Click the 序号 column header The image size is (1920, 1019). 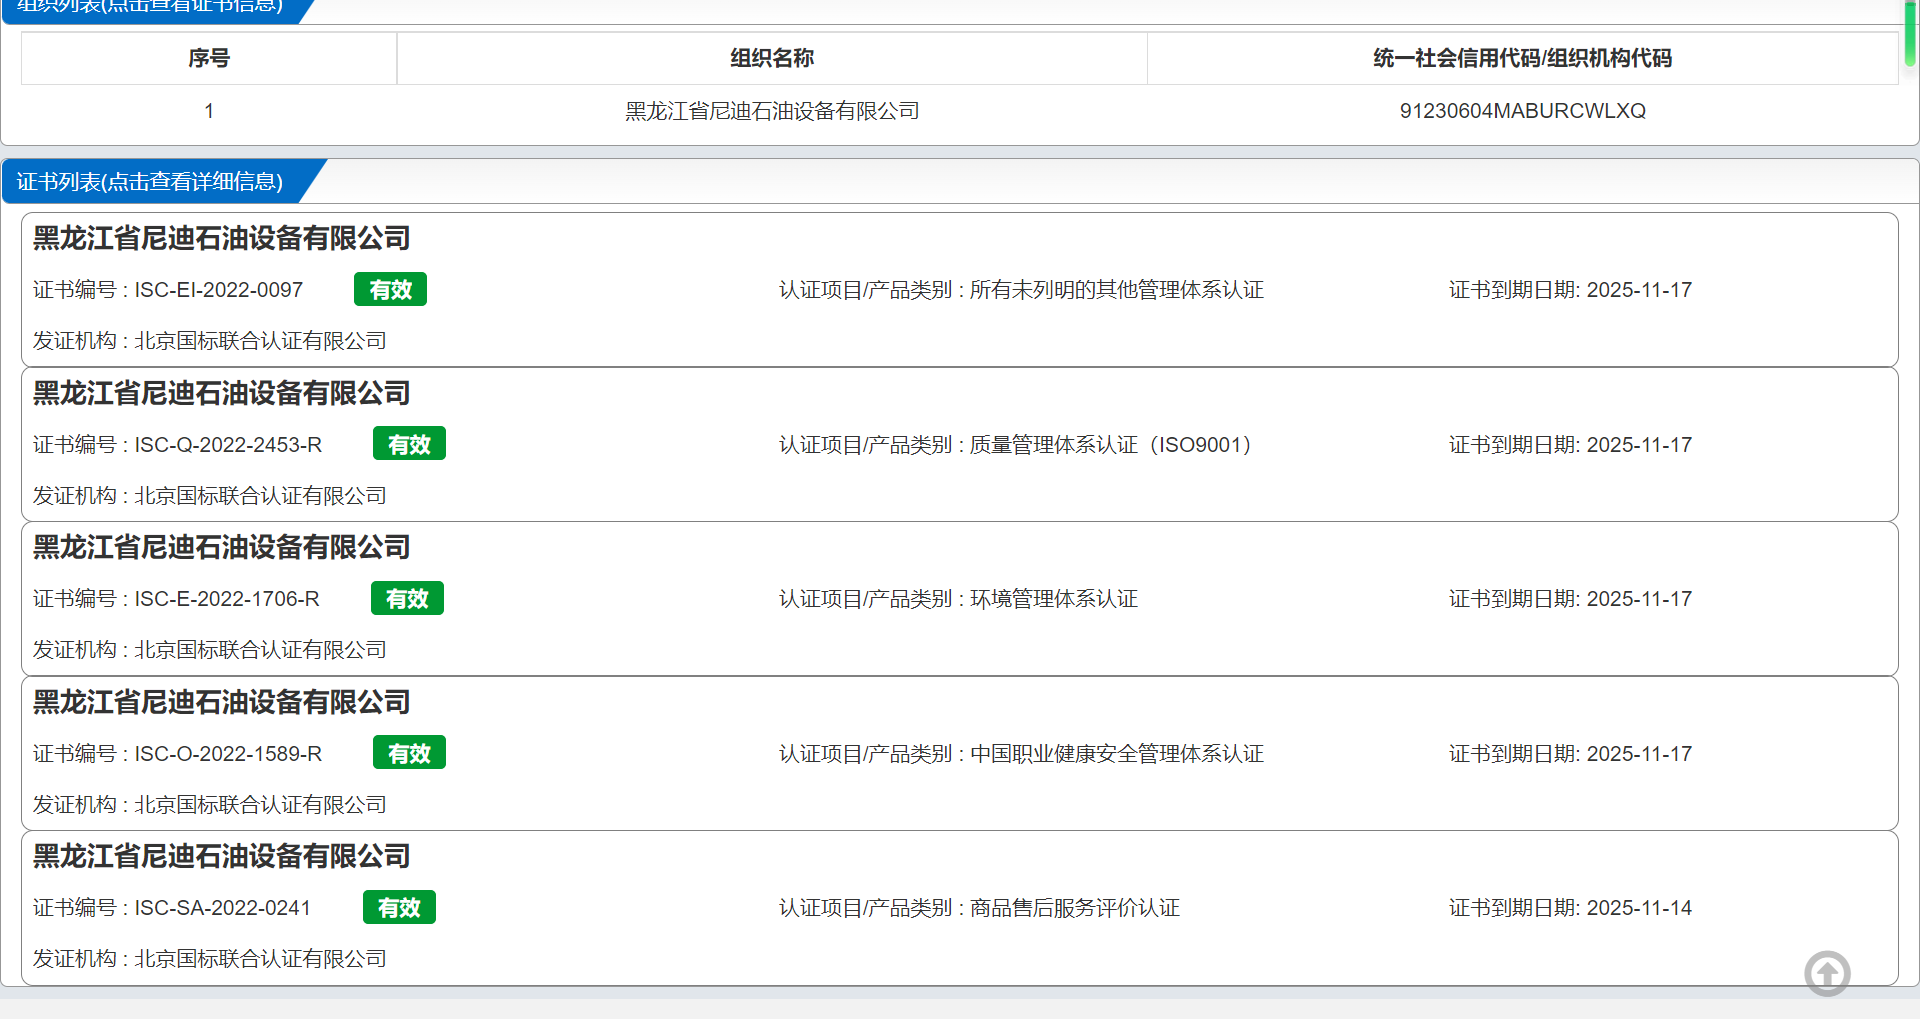point(209,58)
